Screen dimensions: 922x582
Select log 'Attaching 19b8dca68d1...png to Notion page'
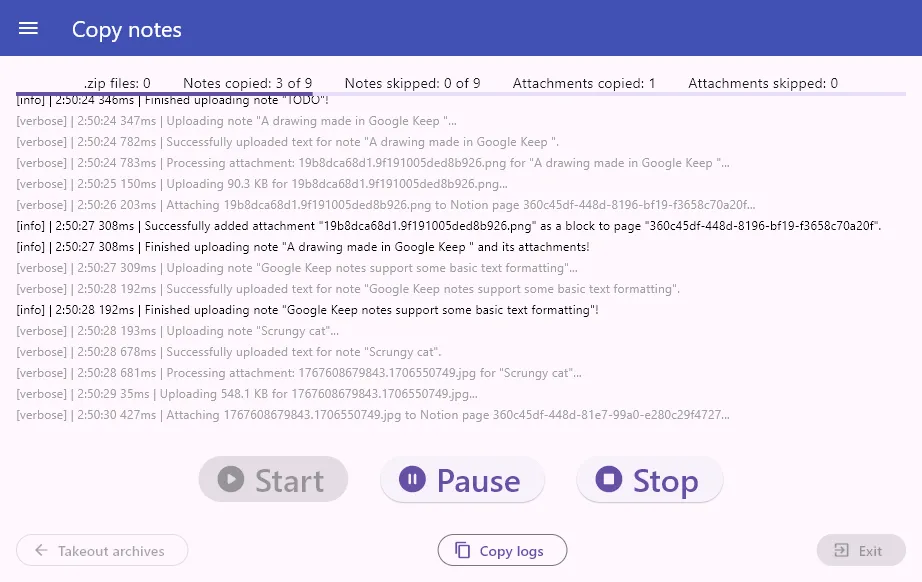point(386,205)
